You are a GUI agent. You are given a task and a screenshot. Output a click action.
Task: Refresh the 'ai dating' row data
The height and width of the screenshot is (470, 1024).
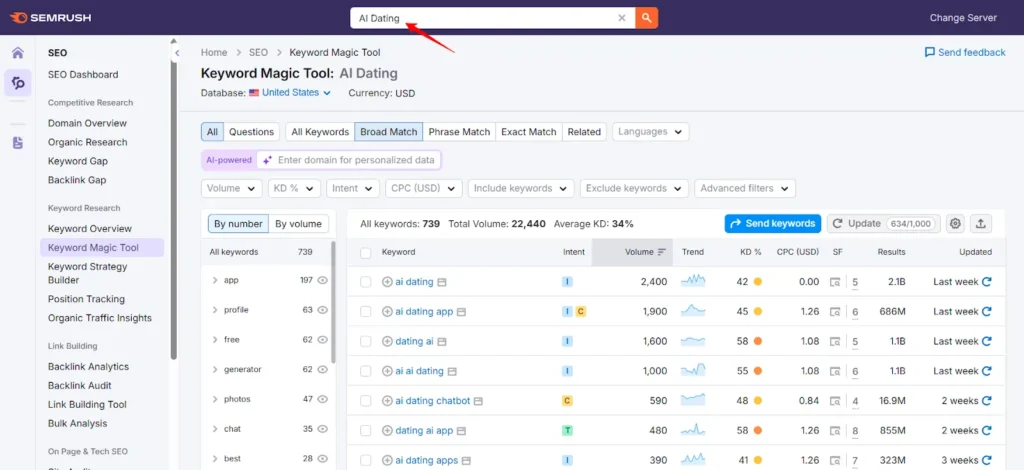tap(987, 282)
